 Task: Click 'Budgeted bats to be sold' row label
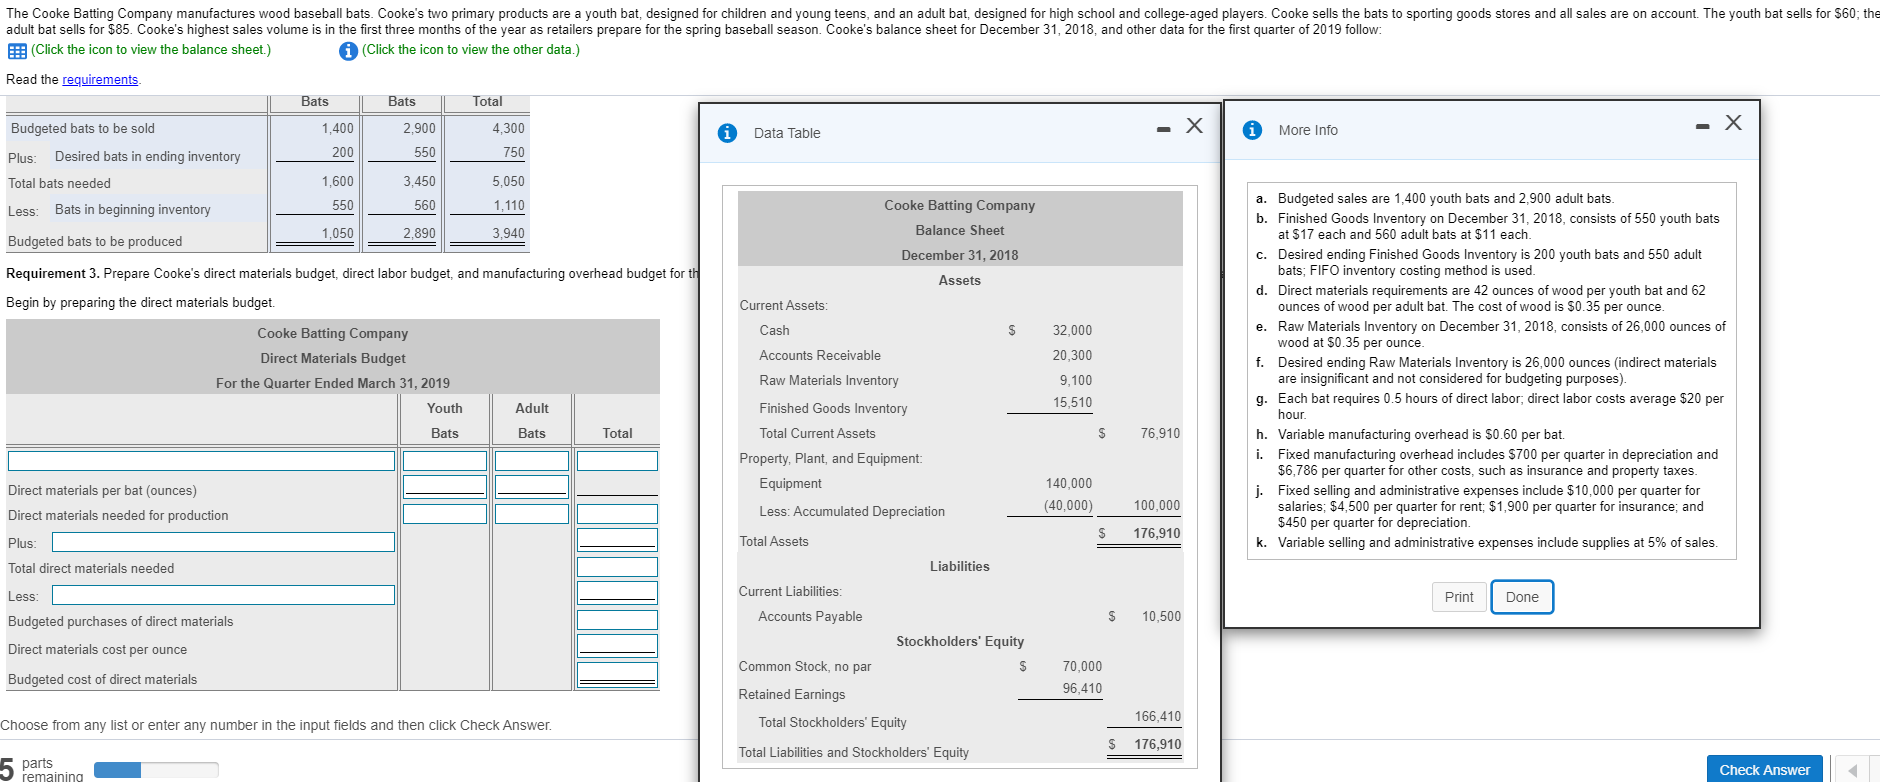coord(83,129)
